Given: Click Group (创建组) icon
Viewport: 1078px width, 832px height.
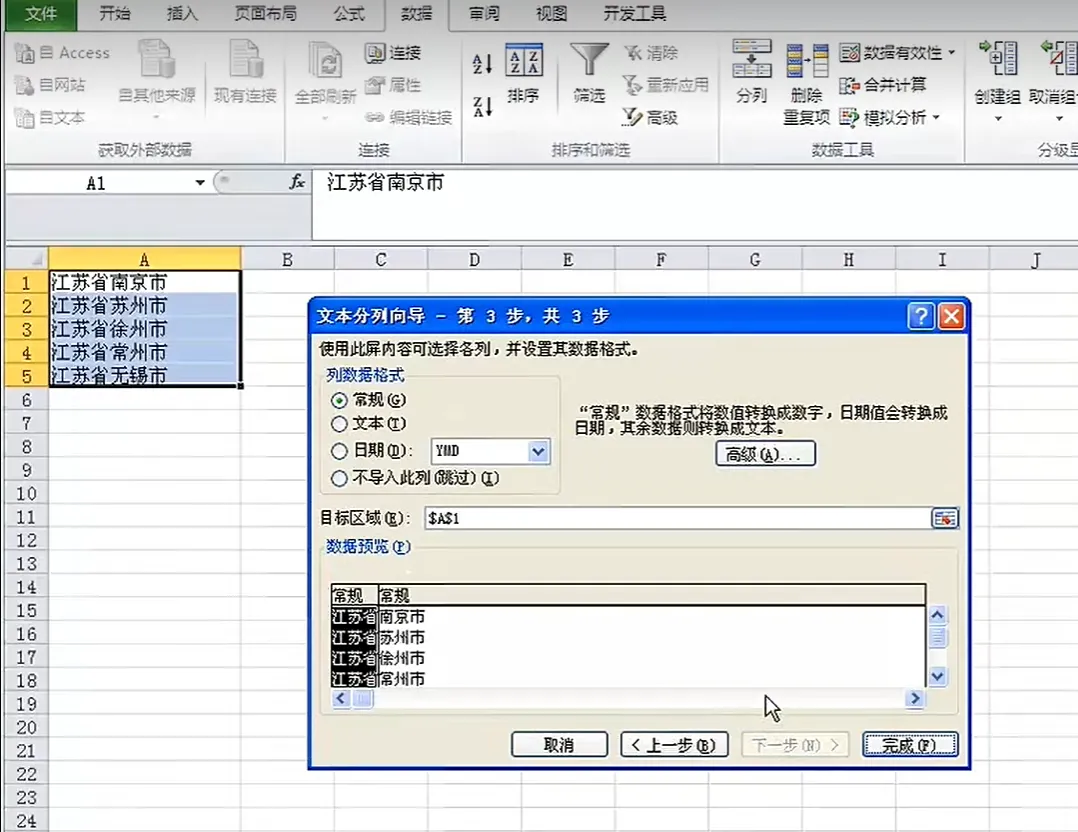Looking at the screenshot, I should tap(998, 58).
